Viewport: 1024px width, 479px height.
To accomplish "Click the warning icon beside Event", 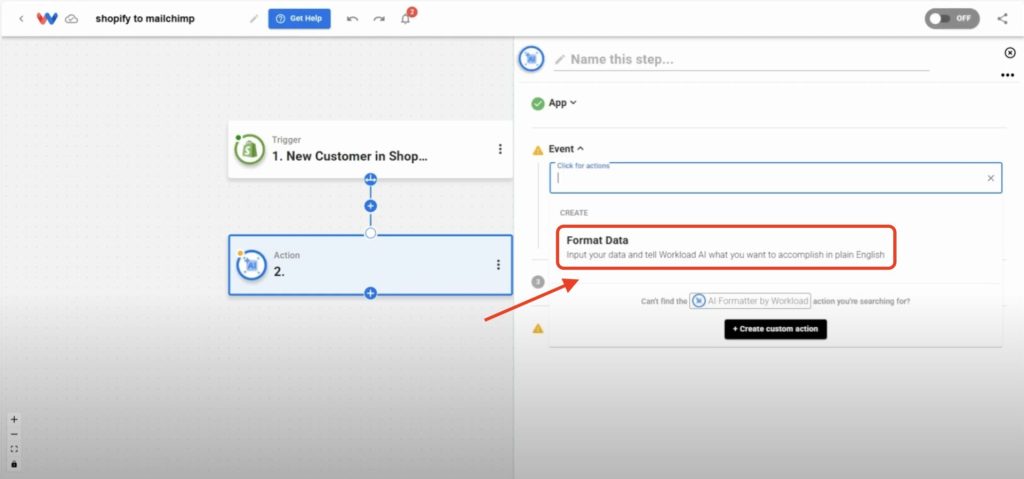I will coord(537,150).
